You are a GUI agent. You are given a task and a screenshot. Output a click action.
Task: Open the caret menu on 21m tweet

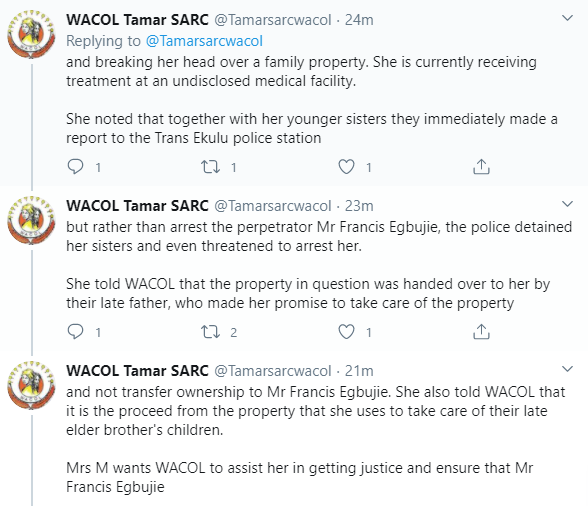pos(567,369)
